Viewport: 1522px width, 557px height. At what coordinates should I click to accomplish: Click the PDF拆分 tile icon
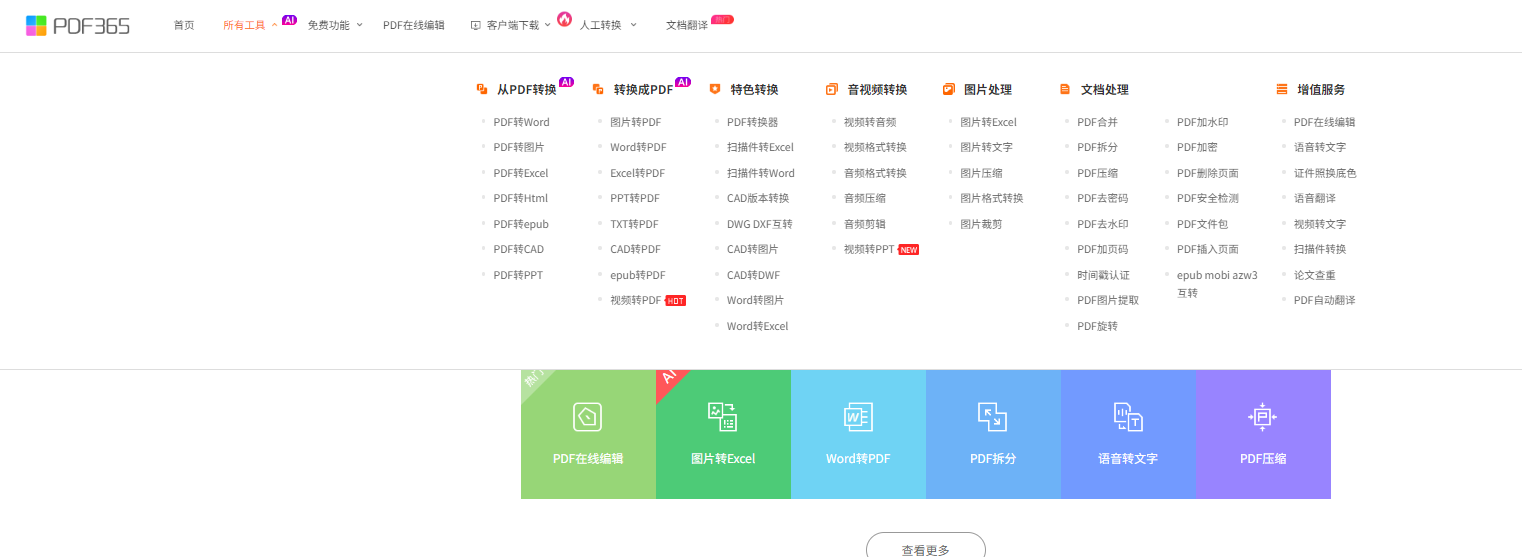point(992,416)
